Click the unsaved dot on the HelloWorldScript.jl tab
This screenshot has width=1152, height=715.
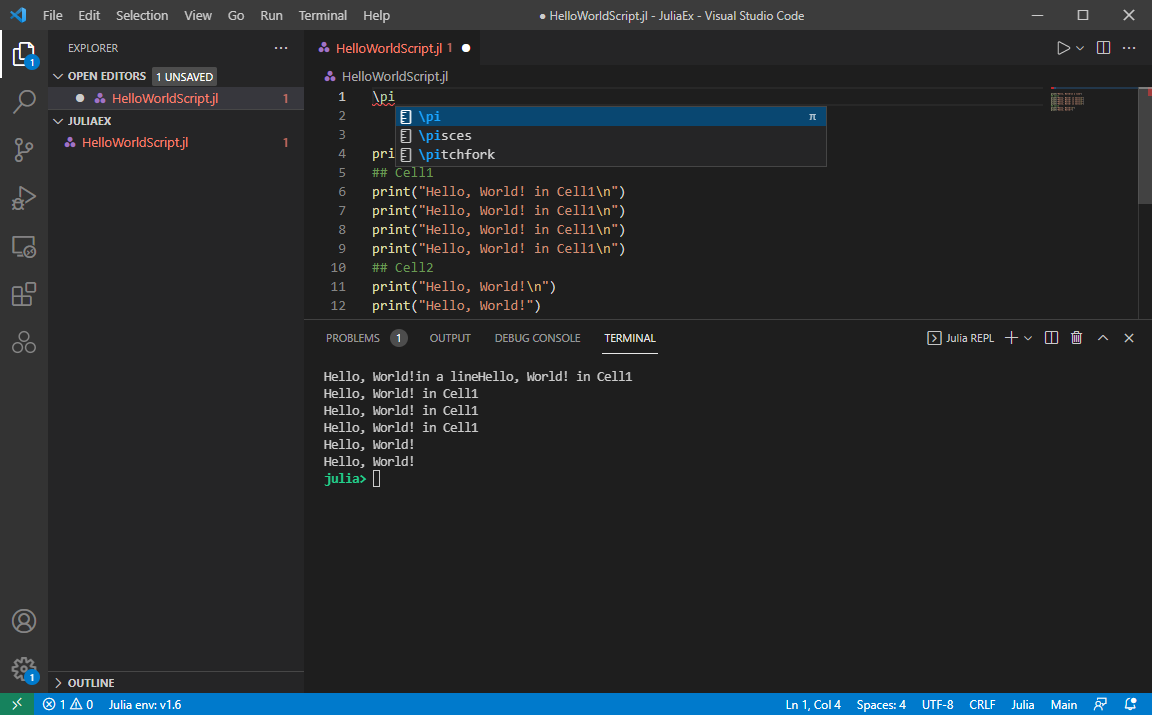[x=466, y=48]
